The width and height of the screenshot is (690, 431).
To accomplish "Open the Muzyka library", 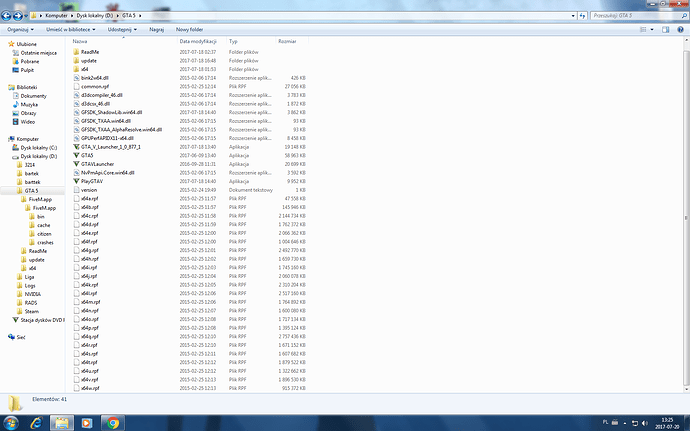I will 29,105.
